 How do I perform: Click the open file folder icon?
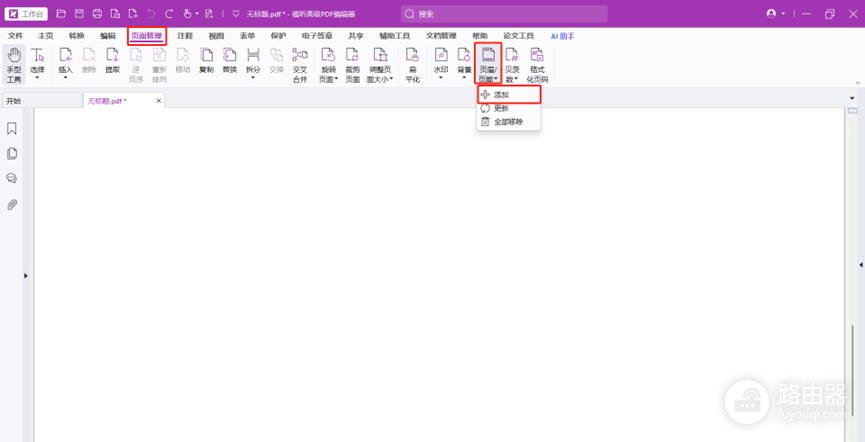[61, 14]
